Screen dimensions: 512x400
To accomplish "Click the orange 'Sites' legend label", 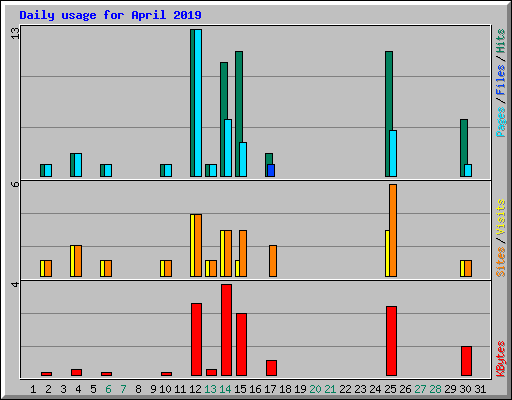I will [500, 262].
